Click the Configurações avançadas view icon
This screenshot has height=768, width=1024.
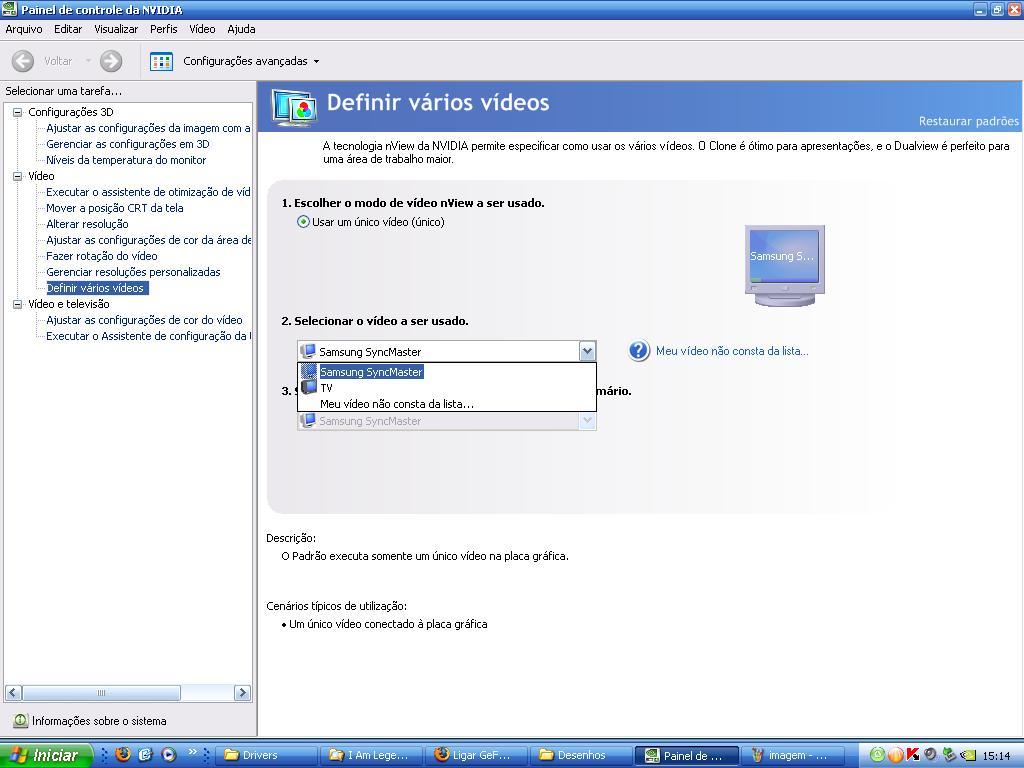(x=161, y=61)
